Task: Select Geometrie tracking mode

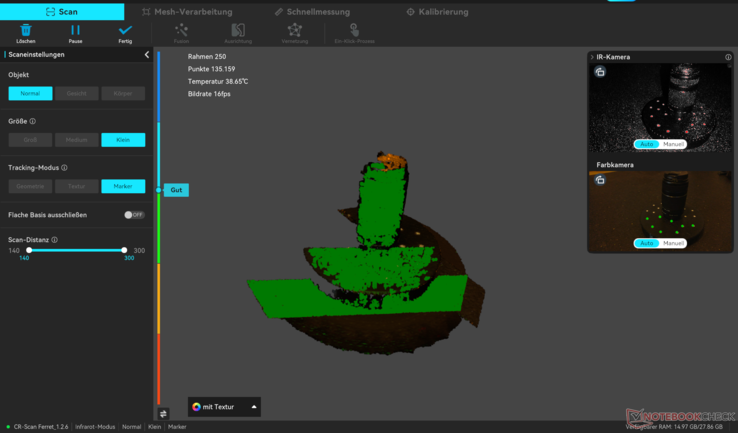Action: pyautogui.click(x=30, y=186)
